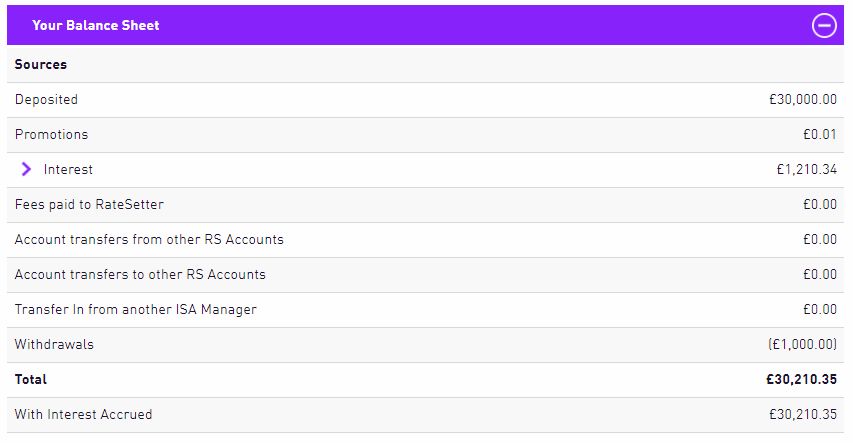Select the (£1,000.00) withdrawals amount
Screen dimensions: 853x443
click(802, 344)
